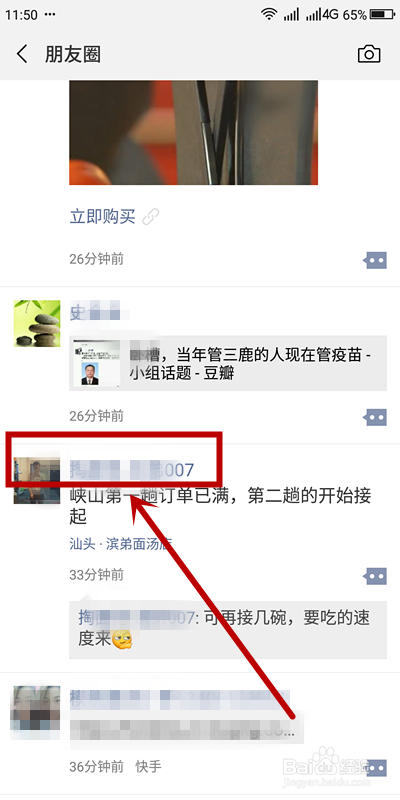Open comment menu on the Douban share post

[375, 417]
